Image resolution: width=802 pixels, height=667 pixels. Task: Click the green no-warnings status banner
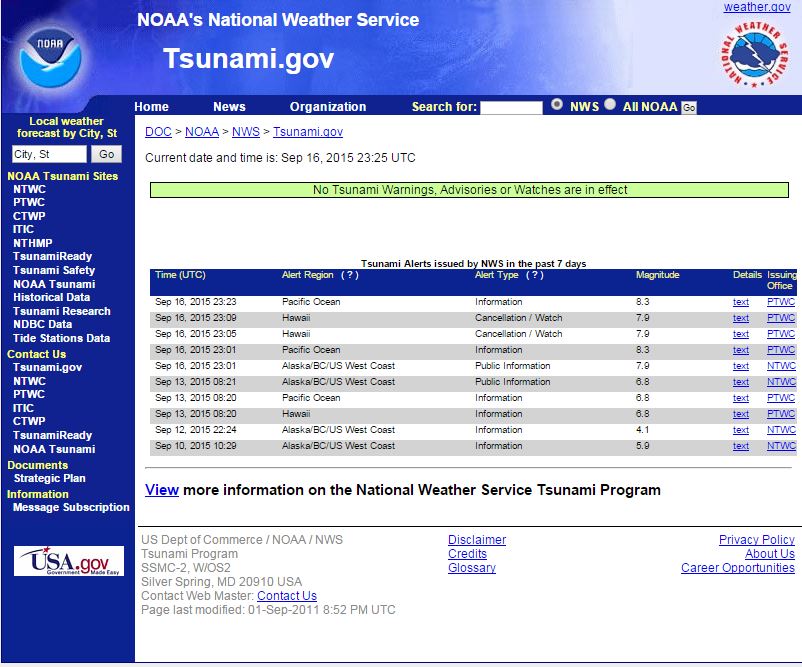[470, 190]
